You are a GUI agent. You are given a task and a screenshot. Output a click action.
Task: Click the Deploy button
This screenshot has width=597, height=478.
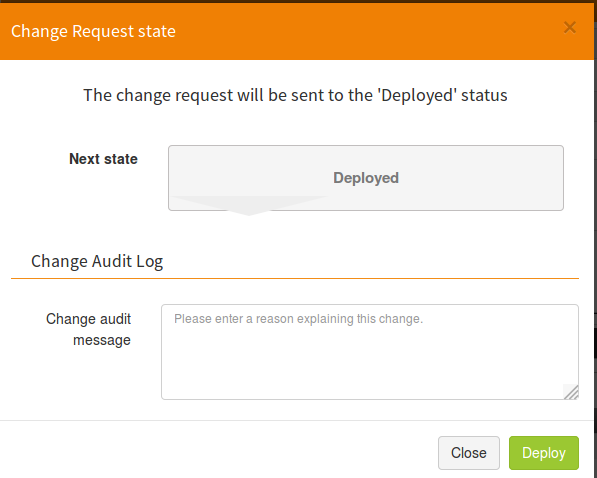(544, 453)
